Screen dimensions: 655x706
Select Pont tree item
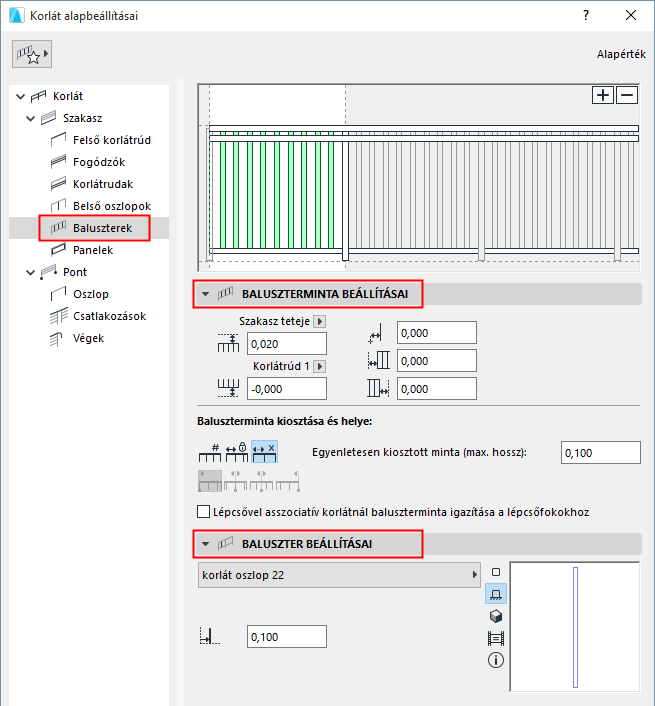coord(75,272)
